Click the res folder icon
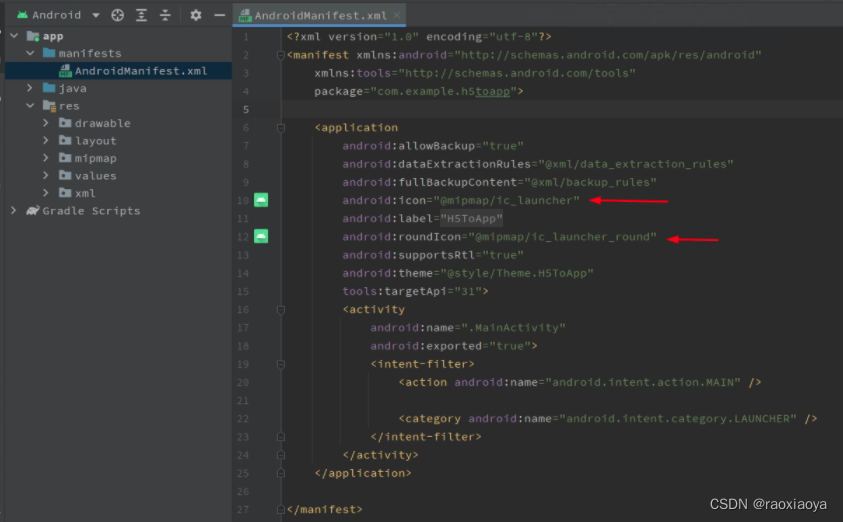The image size is (843, 522). pyautogui.click(x=49, y=106)
